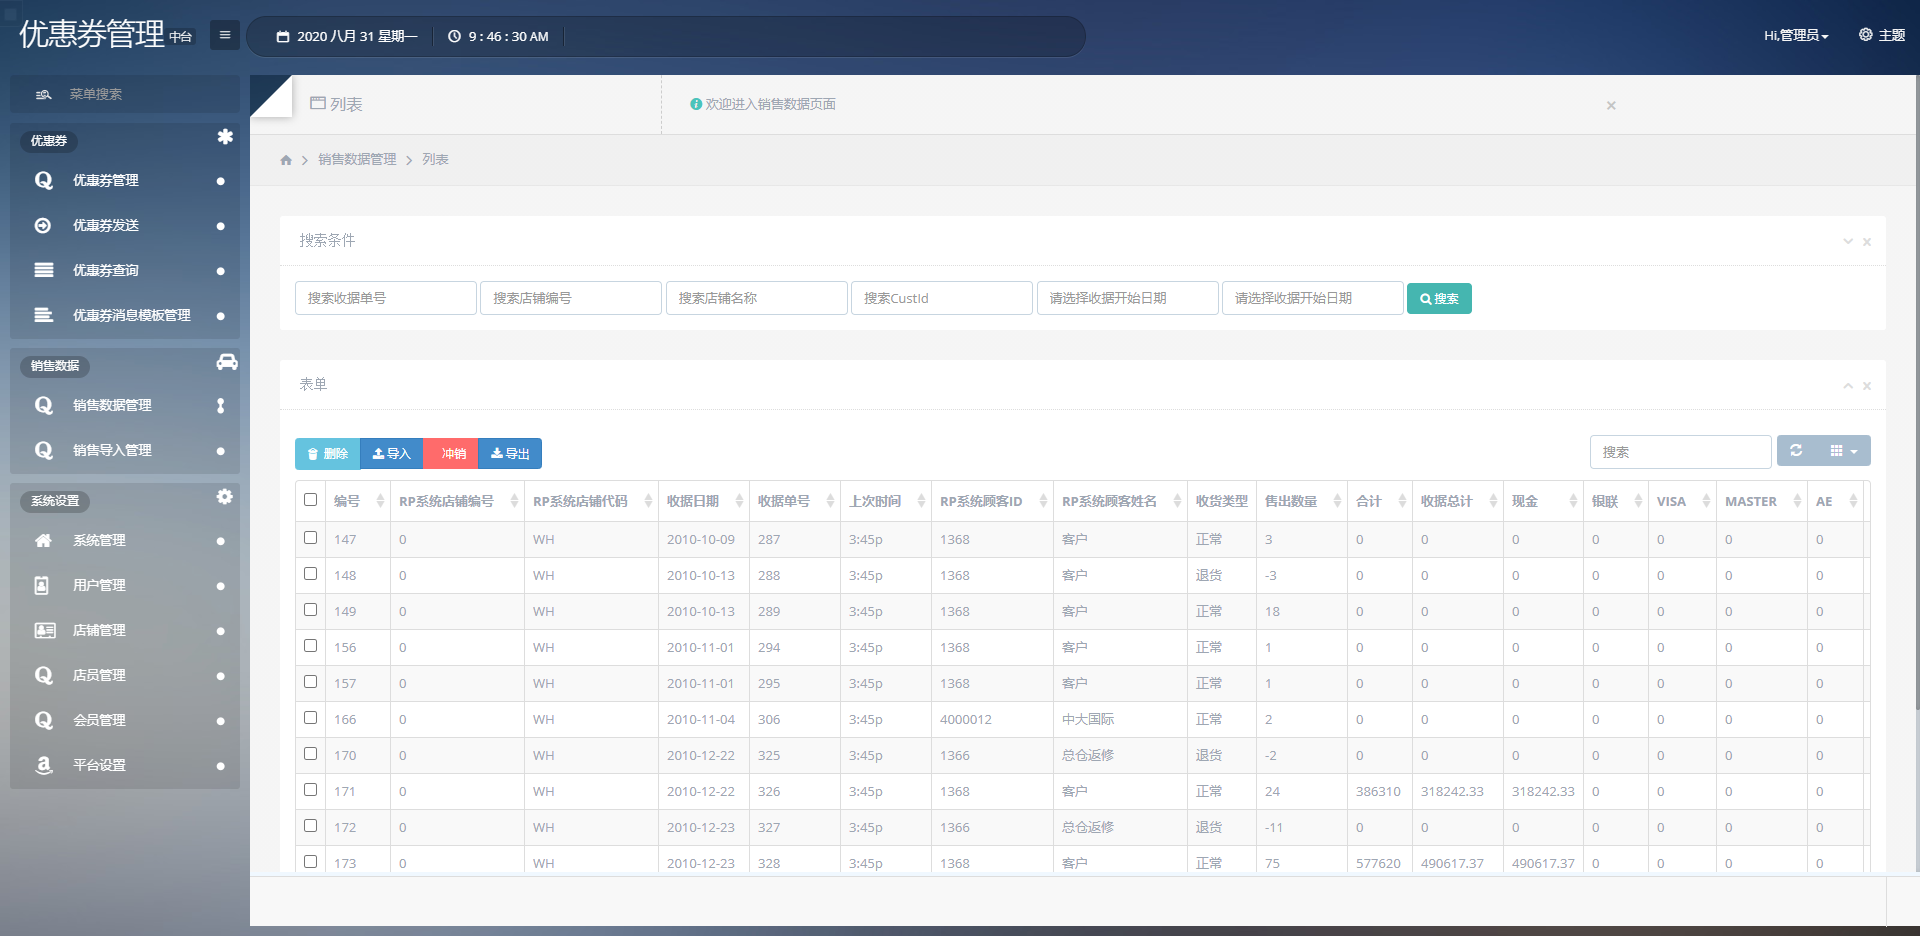Collapse the 搜索条件 panel chevron
This screenshot has width=1920, height=936.
pos(1848,241)
